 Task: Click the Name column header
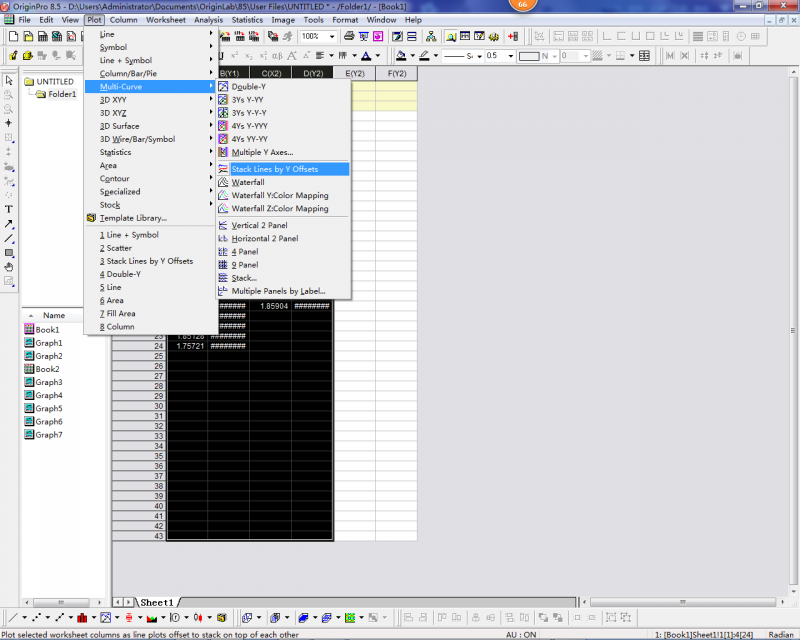pos(53,315)
